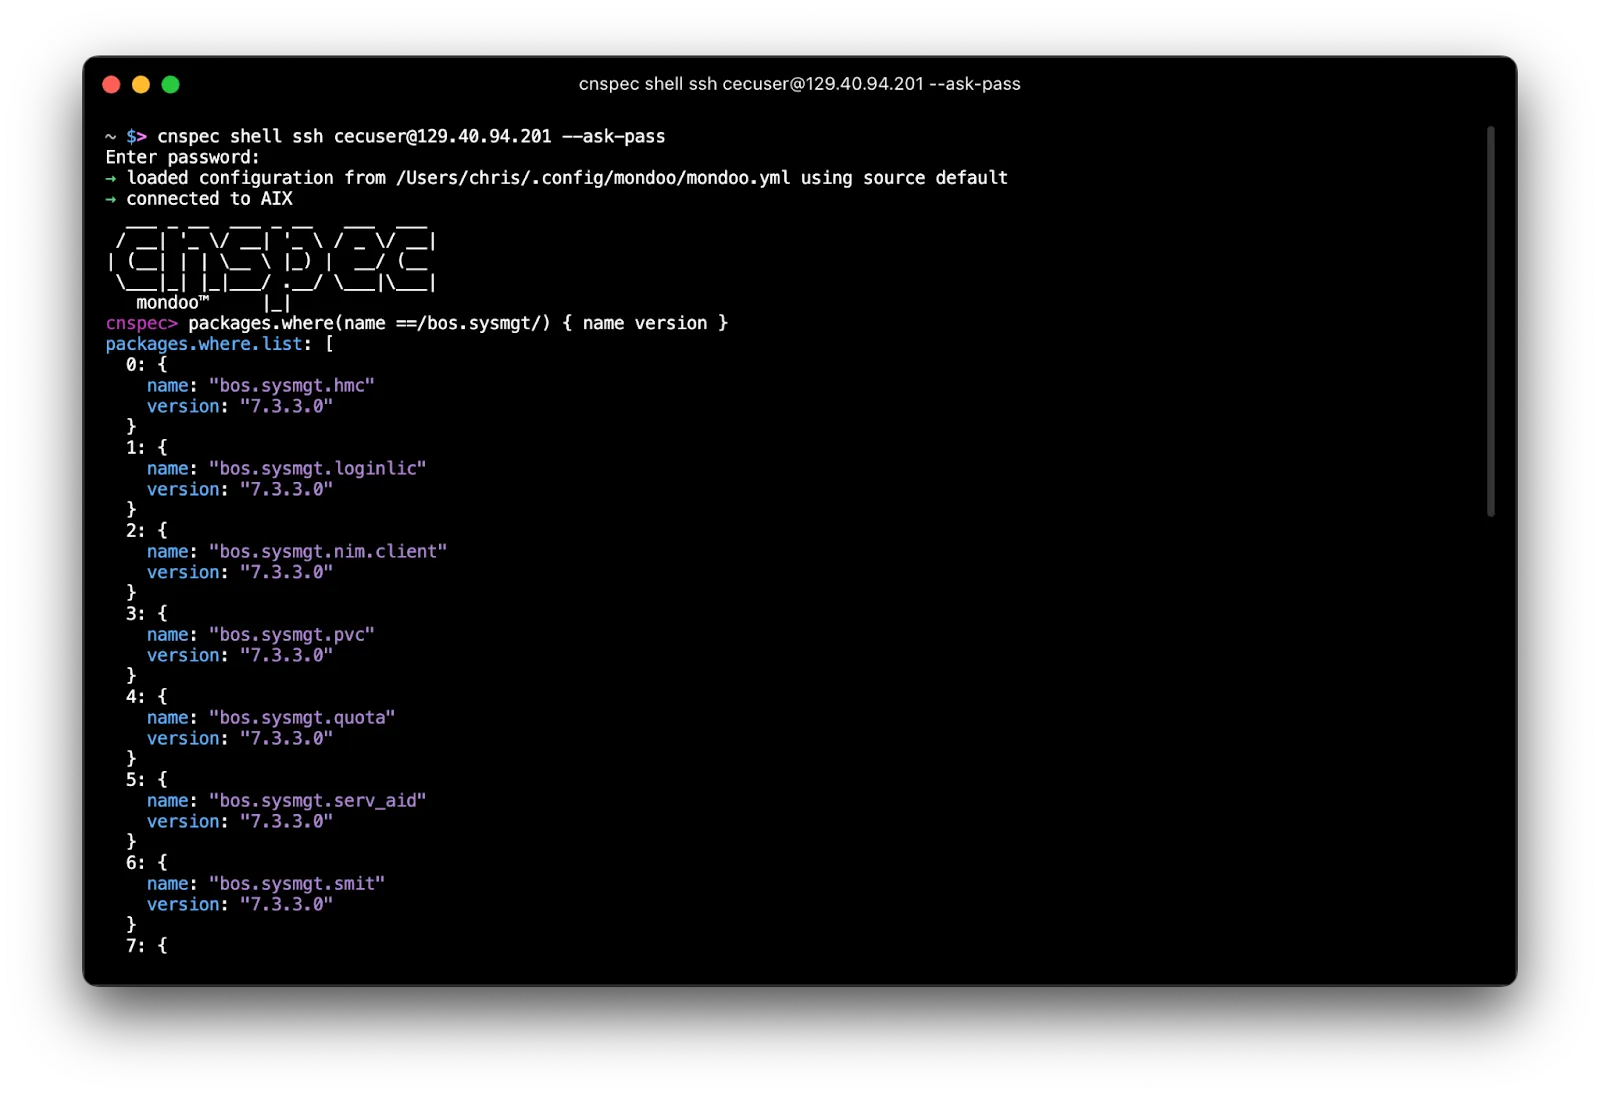Click the name value "bos.sysmgt.smit"
This screenshot has height=1096, width=1600.
click(297, 884)
